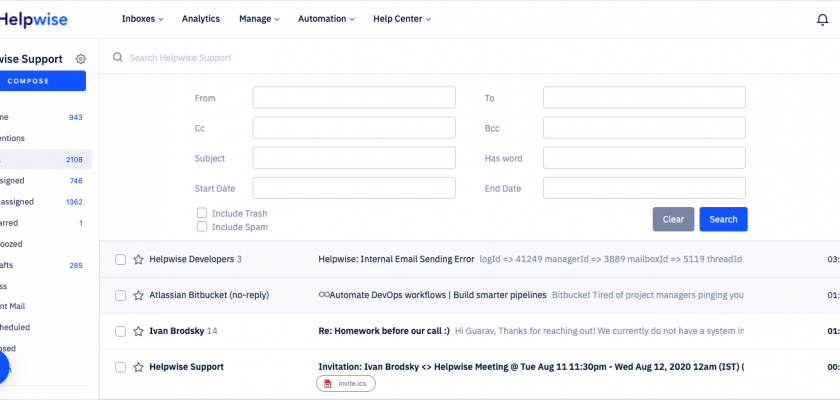Select the Helpwise Support invitation checkbox
Screen dimensions: 840x400
click(121, 367)
